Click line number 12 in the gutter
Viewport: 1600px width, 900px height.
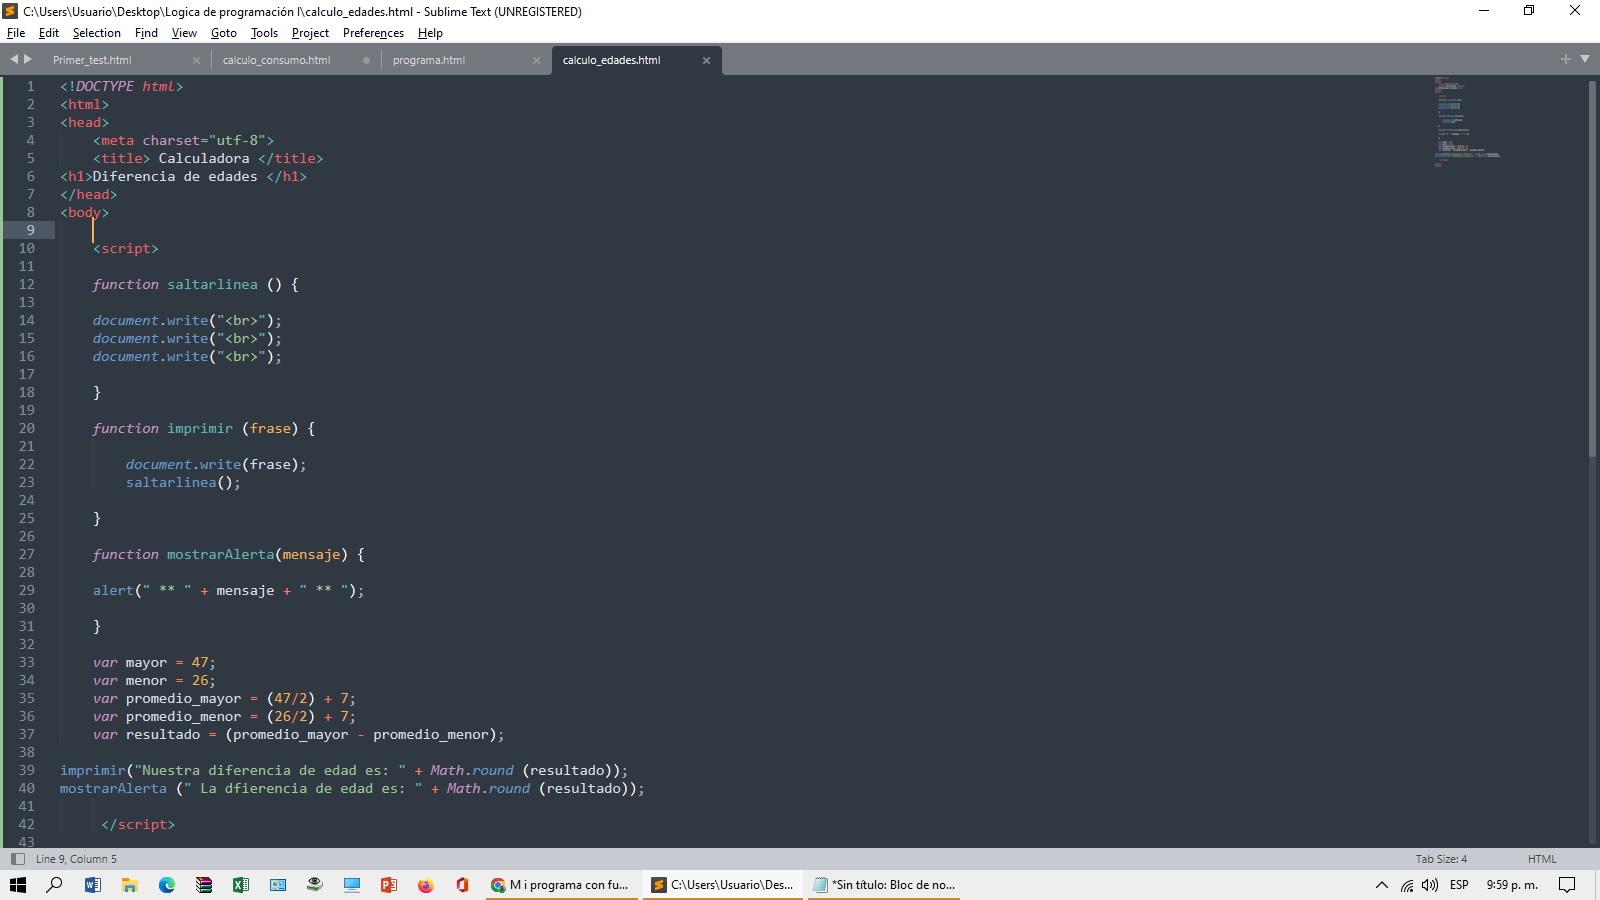26,284
